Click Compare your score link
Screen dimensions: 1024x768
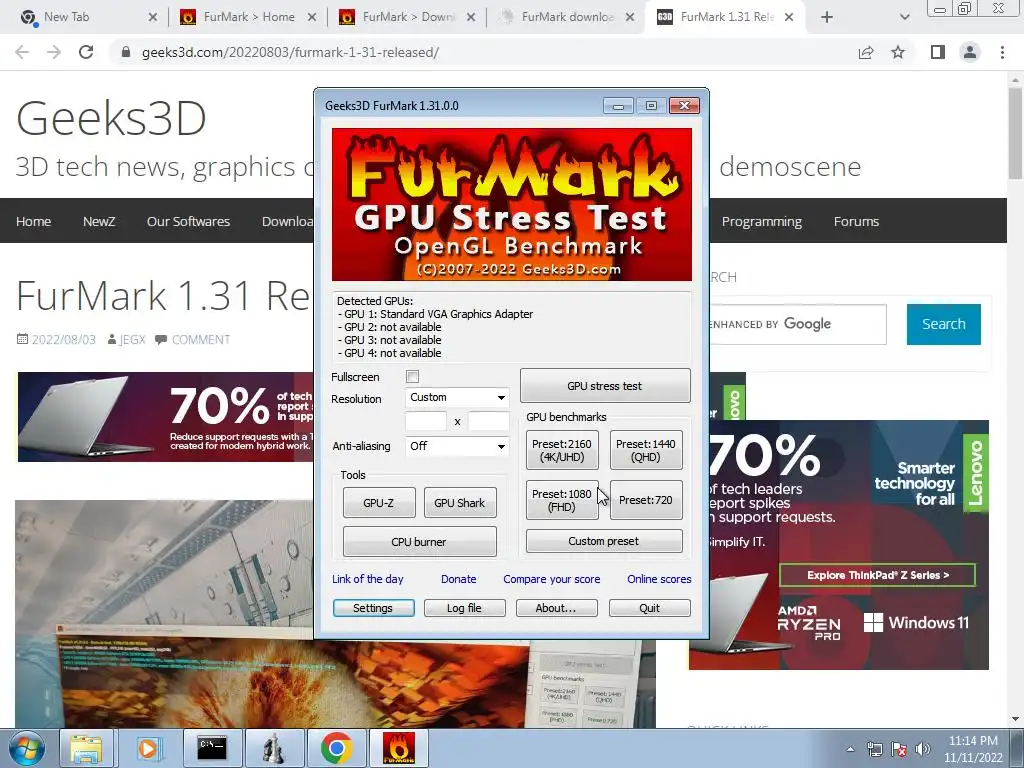point(551,579)
